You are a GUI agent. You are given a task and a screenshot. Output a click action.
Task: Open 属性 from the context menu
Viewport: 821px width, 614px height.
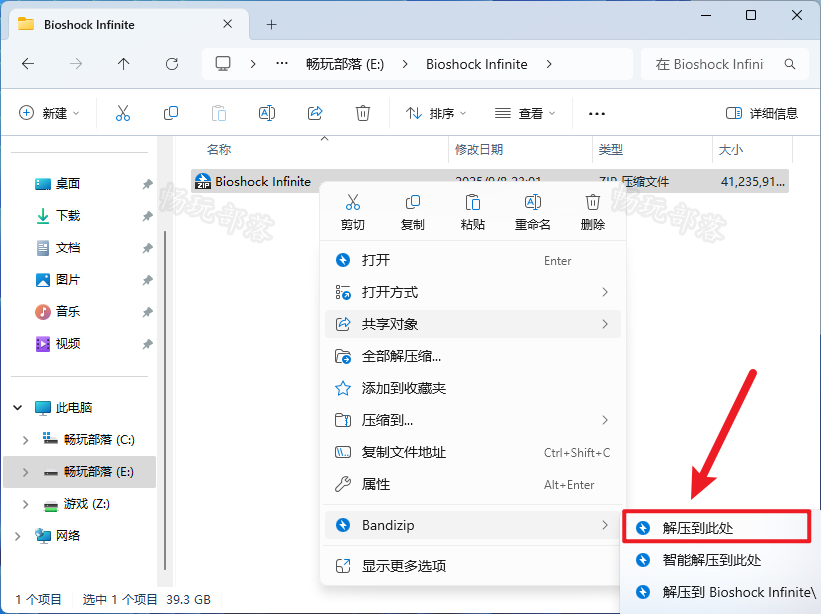click(x=473, y=484)
